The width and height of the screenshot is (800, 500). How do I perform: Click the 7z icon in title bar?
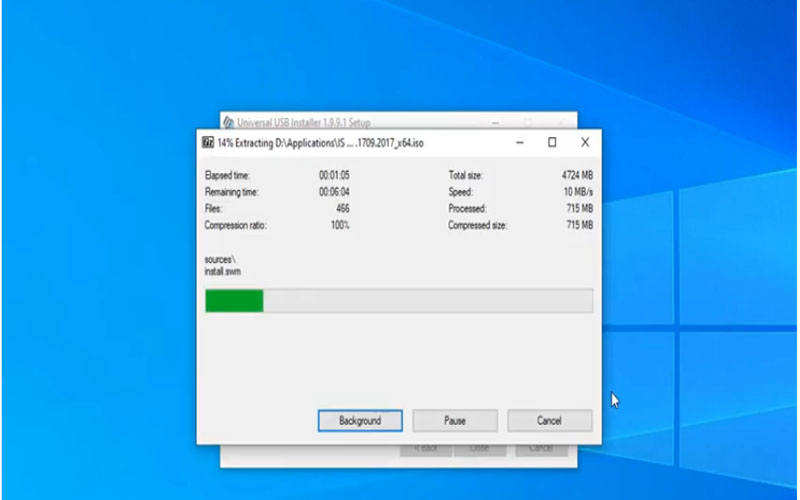(x=208, y=142)
